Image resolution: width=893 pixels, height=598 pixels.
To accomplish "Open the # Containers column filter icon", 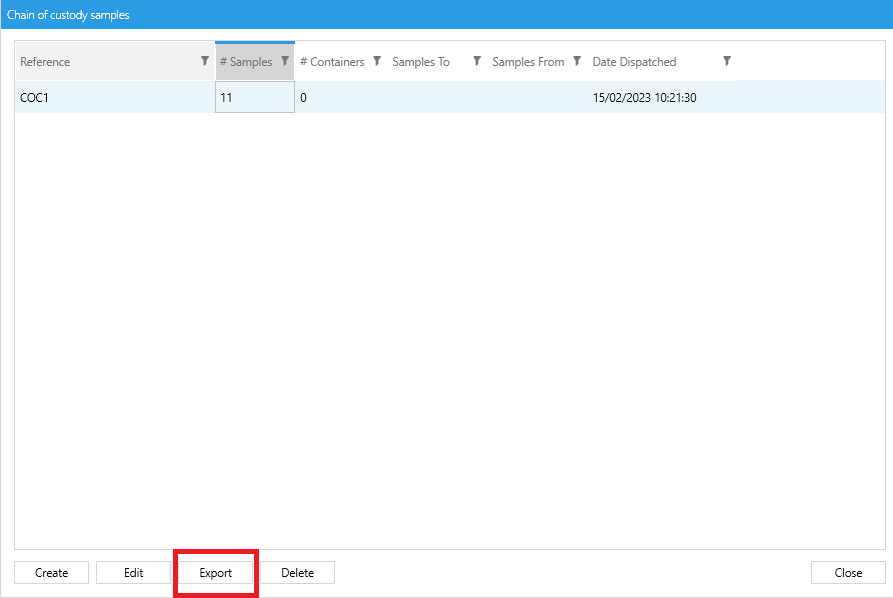I will pos(376,61).
